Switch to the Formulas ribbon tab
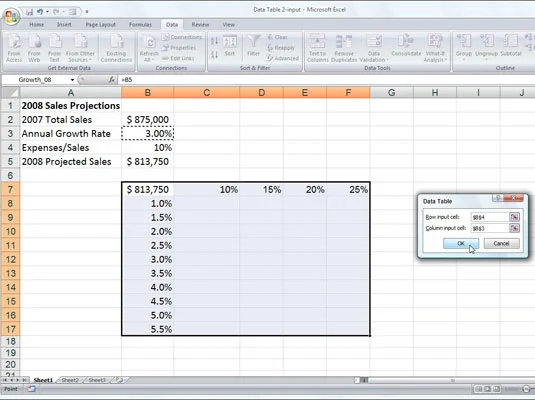The width and height of the screenshot is (535, 400). click(140, 25)
